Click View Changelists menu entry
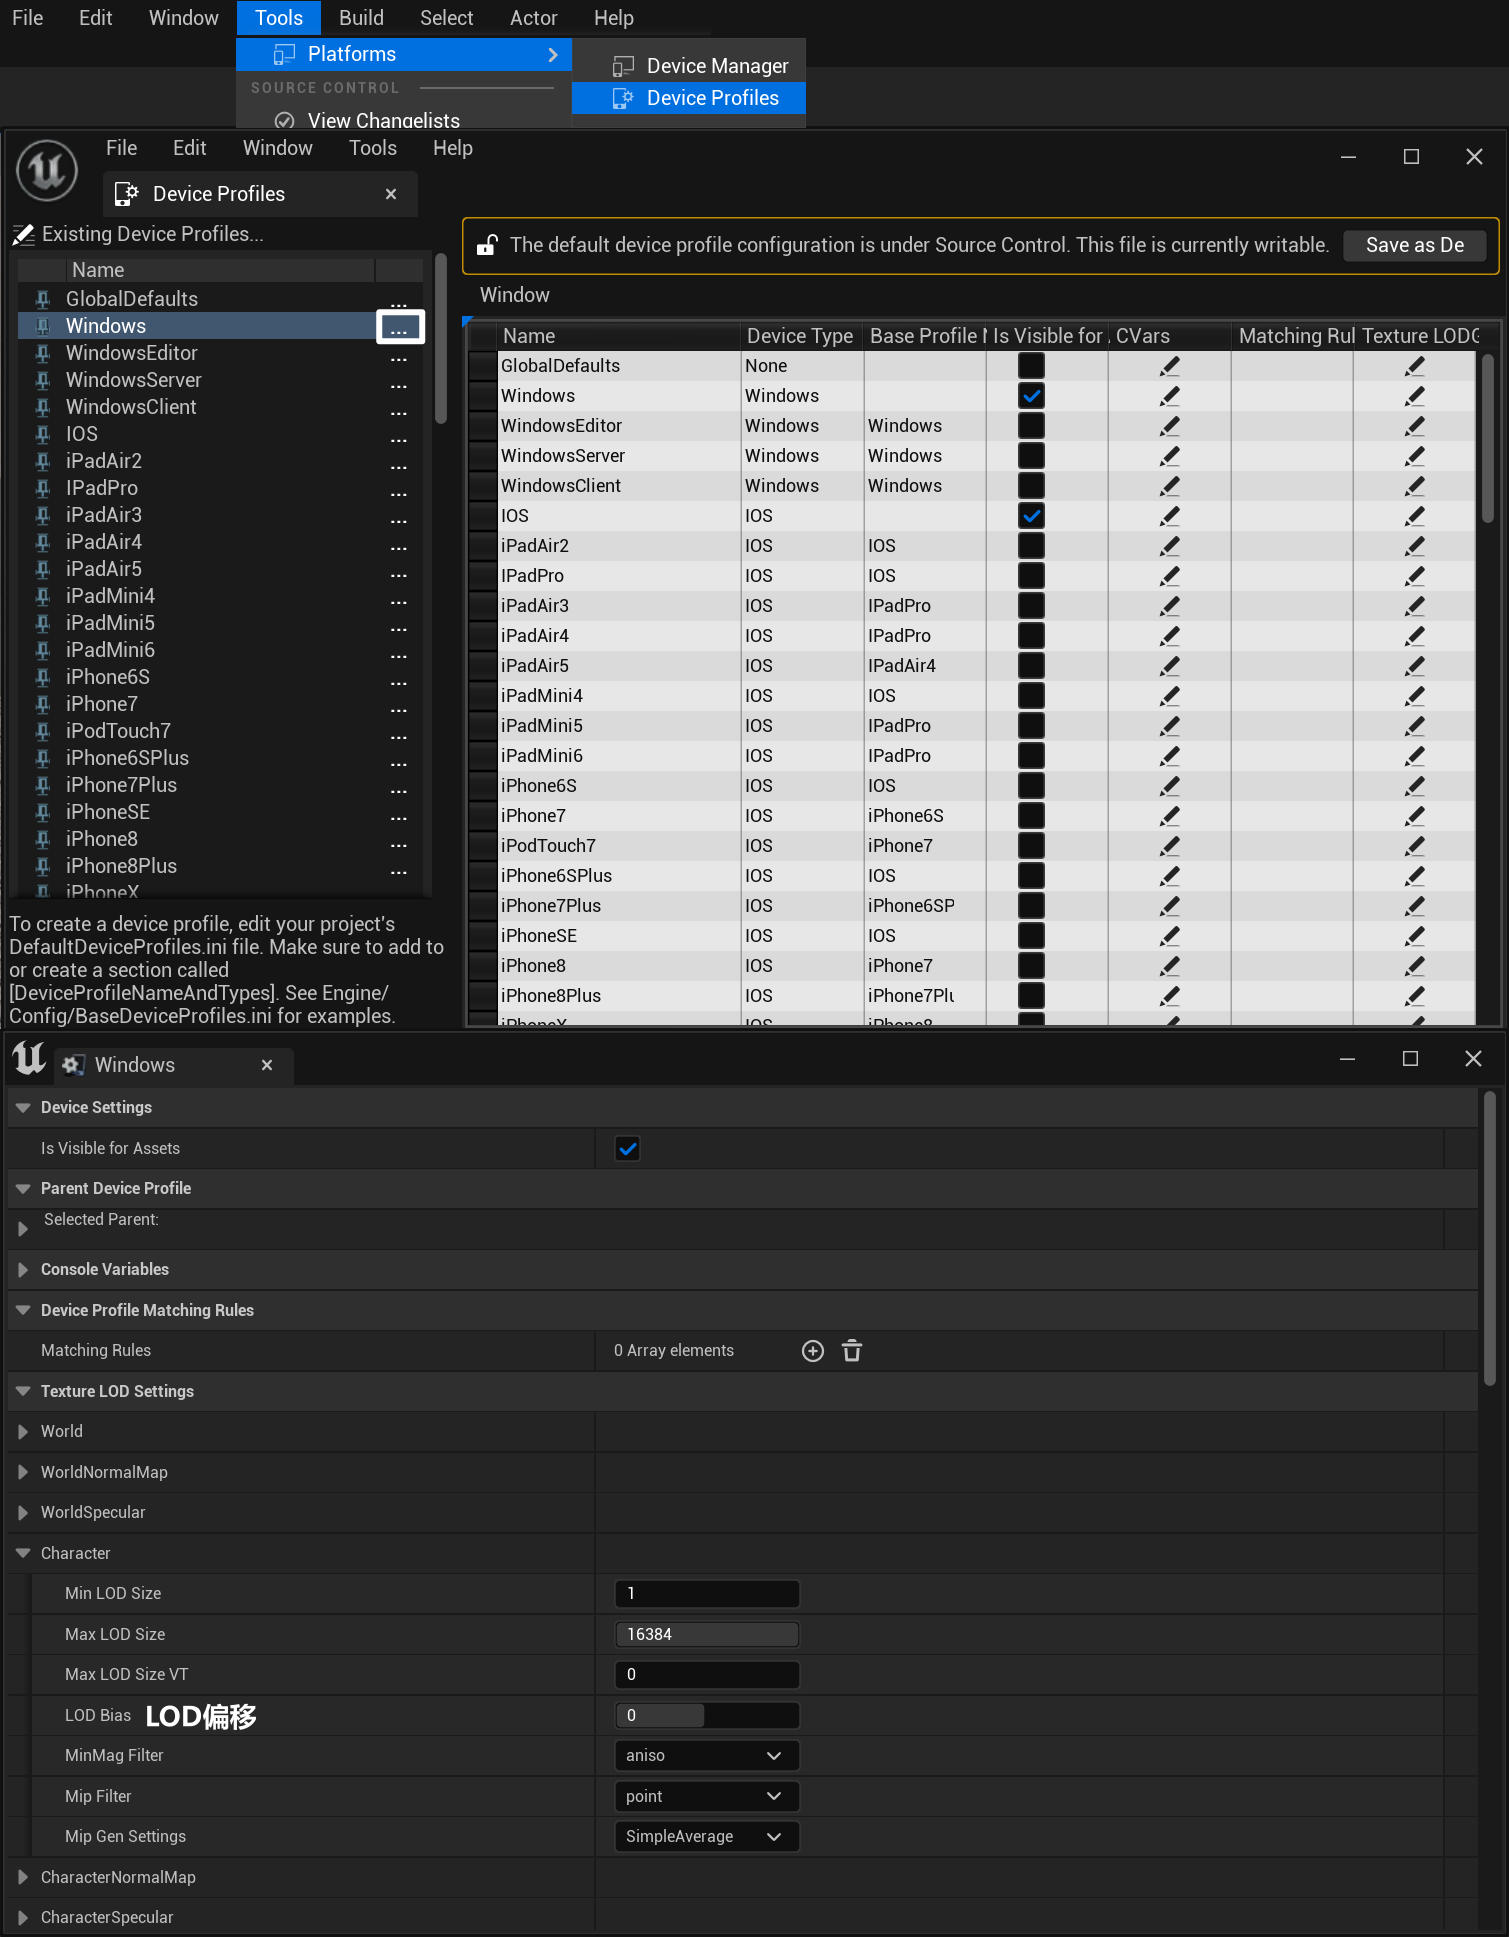 click(384, 120)
